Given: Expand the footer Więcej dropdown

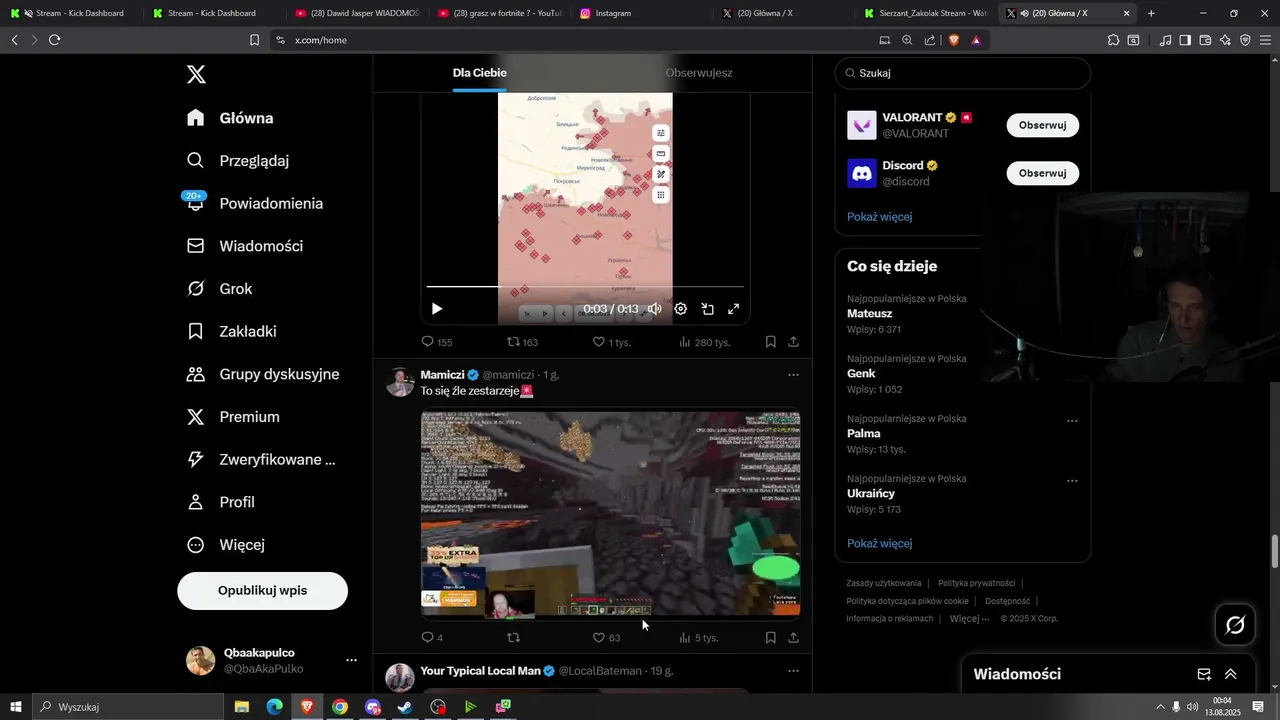Looking at the screenshot, I should [x=971, y=619].
